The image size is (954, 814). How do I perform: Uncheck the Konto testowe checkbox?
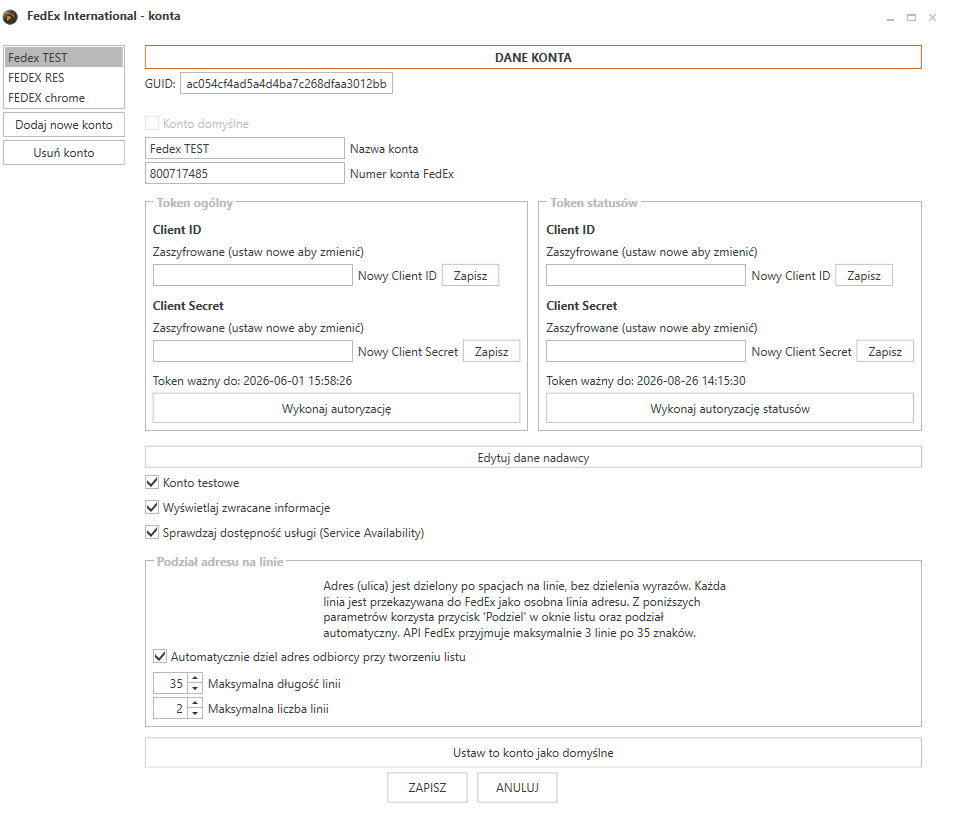152,482
